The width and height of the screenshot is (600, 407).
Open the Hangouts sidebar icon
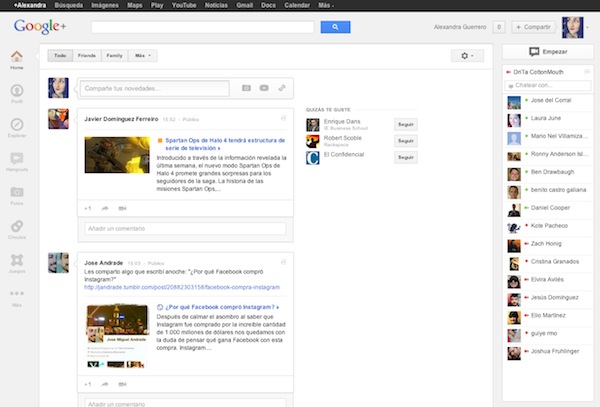[17, 161]
